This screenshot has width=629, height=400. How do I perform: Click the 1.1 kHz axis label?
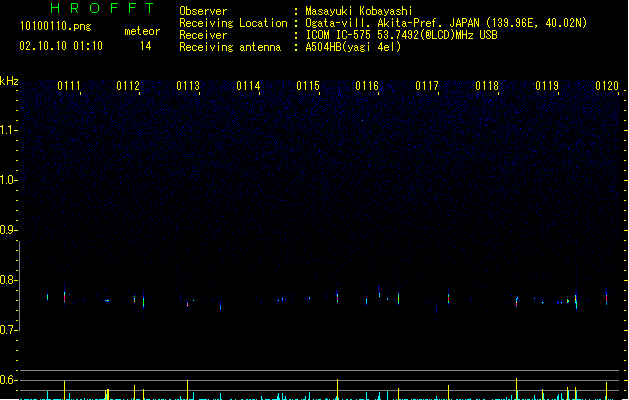click(x=8, y=130)
